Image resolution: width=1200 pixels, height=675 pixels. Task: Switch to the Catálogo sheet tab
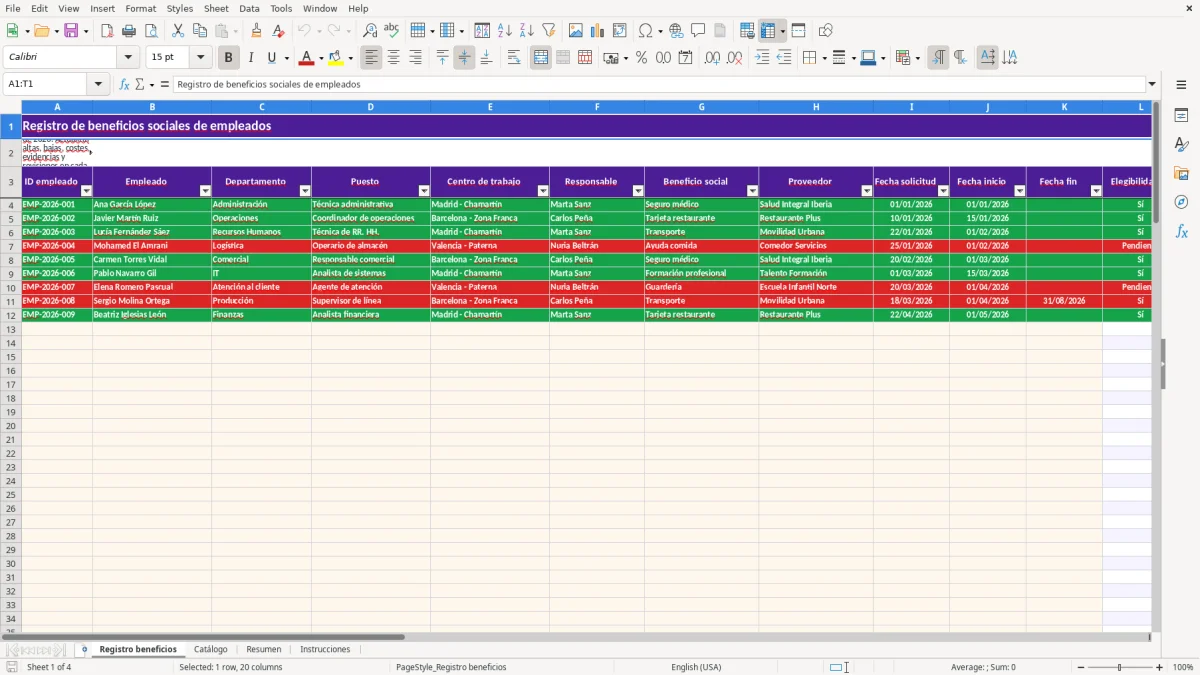point(211,650)
